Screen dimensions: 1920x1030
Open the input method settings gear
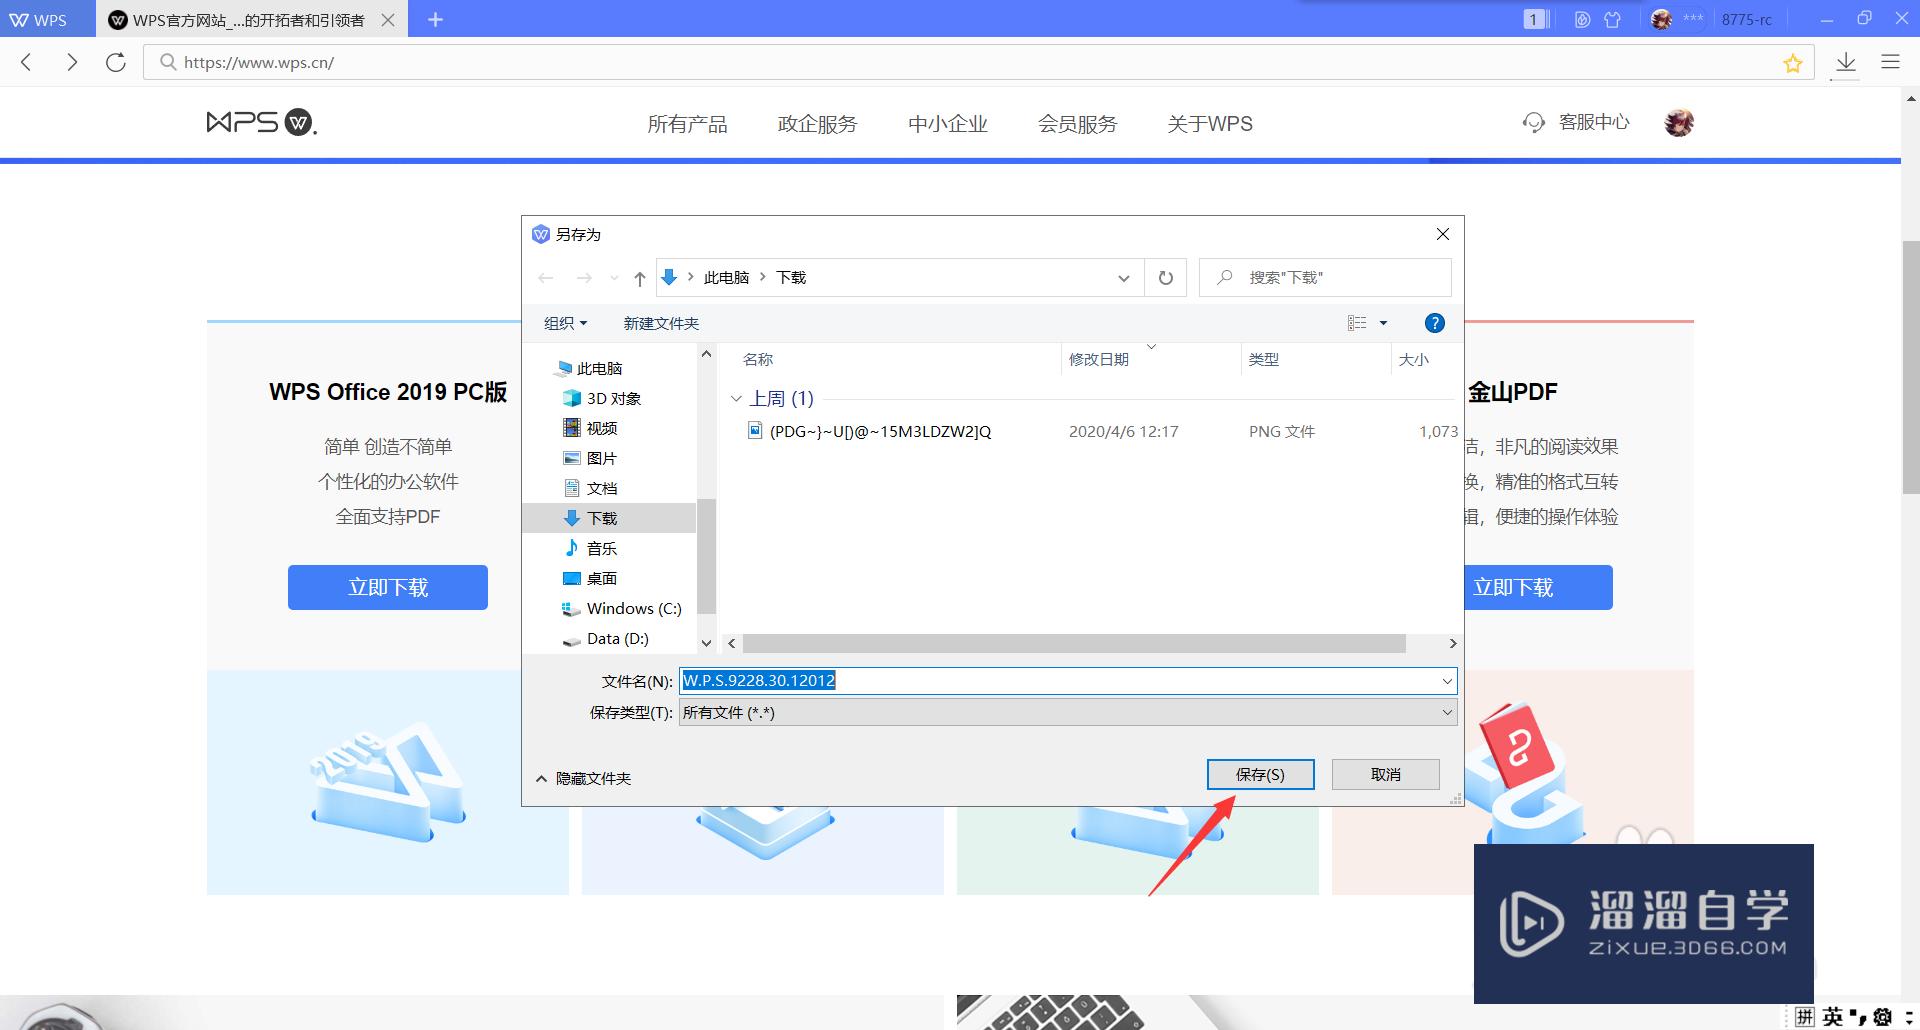click(1882, 1017)
